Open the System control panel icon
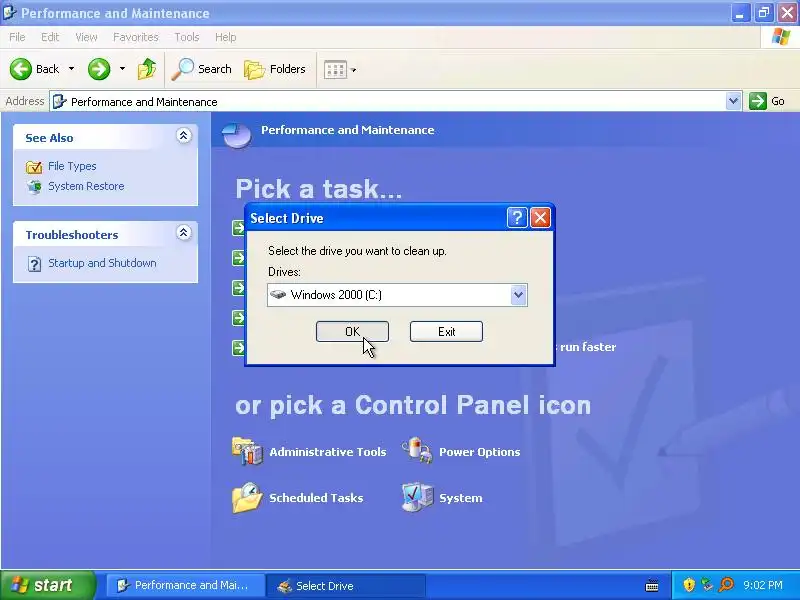800x600 pixels. pyautogui.click(x=417, y=497)
